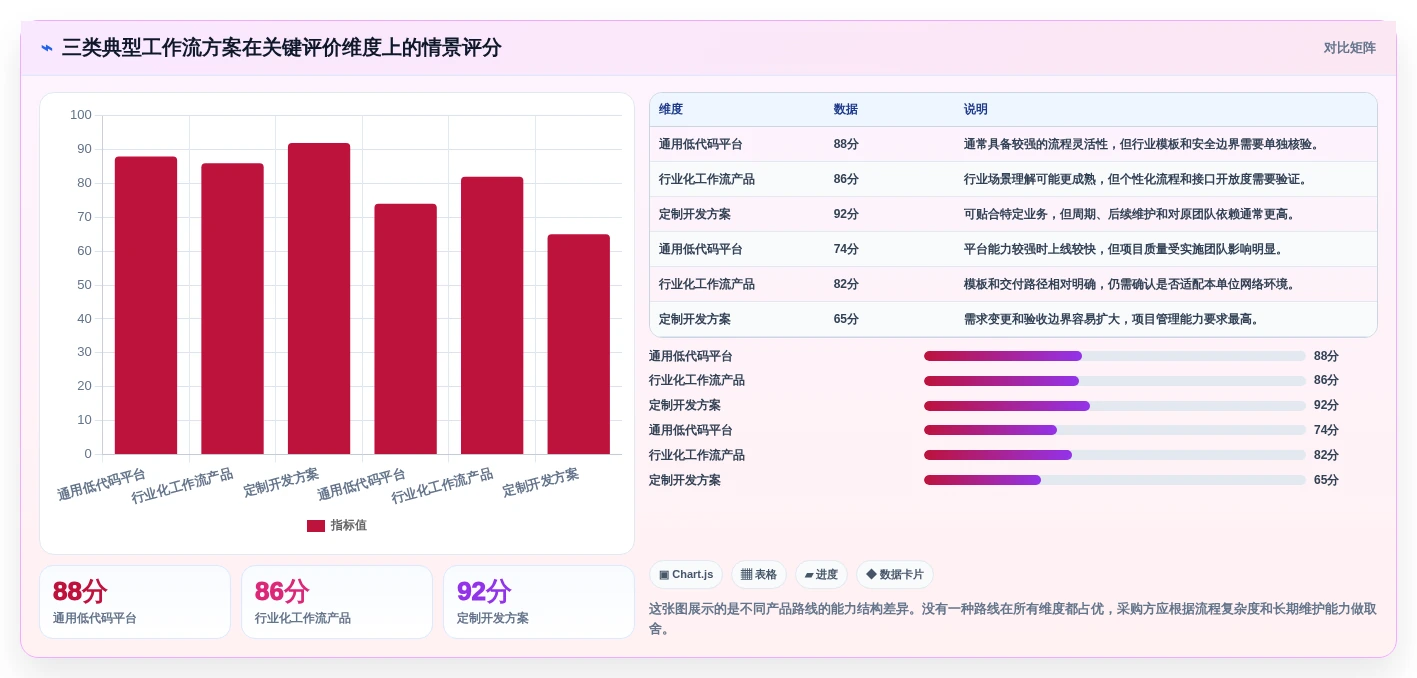This screenshot has height=678, width=1417.
Task: Click the 92分 progress bar
Action: click(1115, 406)
